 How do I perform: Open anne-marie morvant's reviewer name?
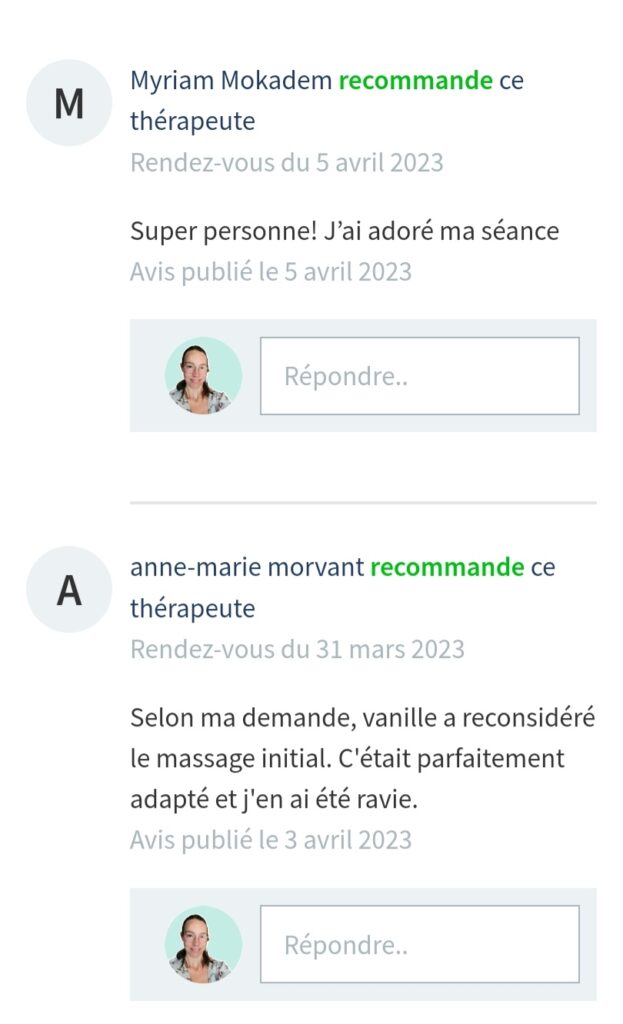[x=247, y=568]
